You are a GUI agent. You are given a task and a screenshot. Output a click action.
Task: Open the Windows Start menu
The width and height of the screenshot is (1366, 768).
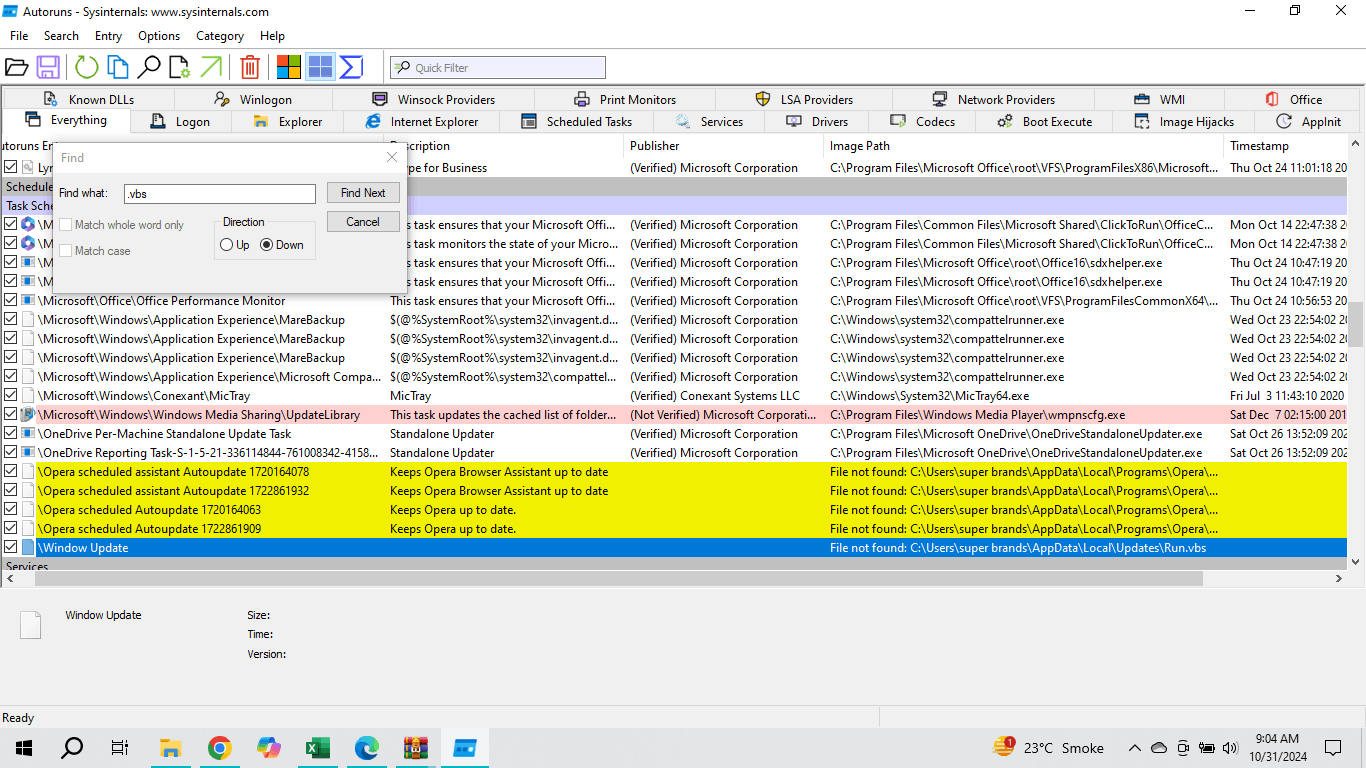[x=23, y=747]
